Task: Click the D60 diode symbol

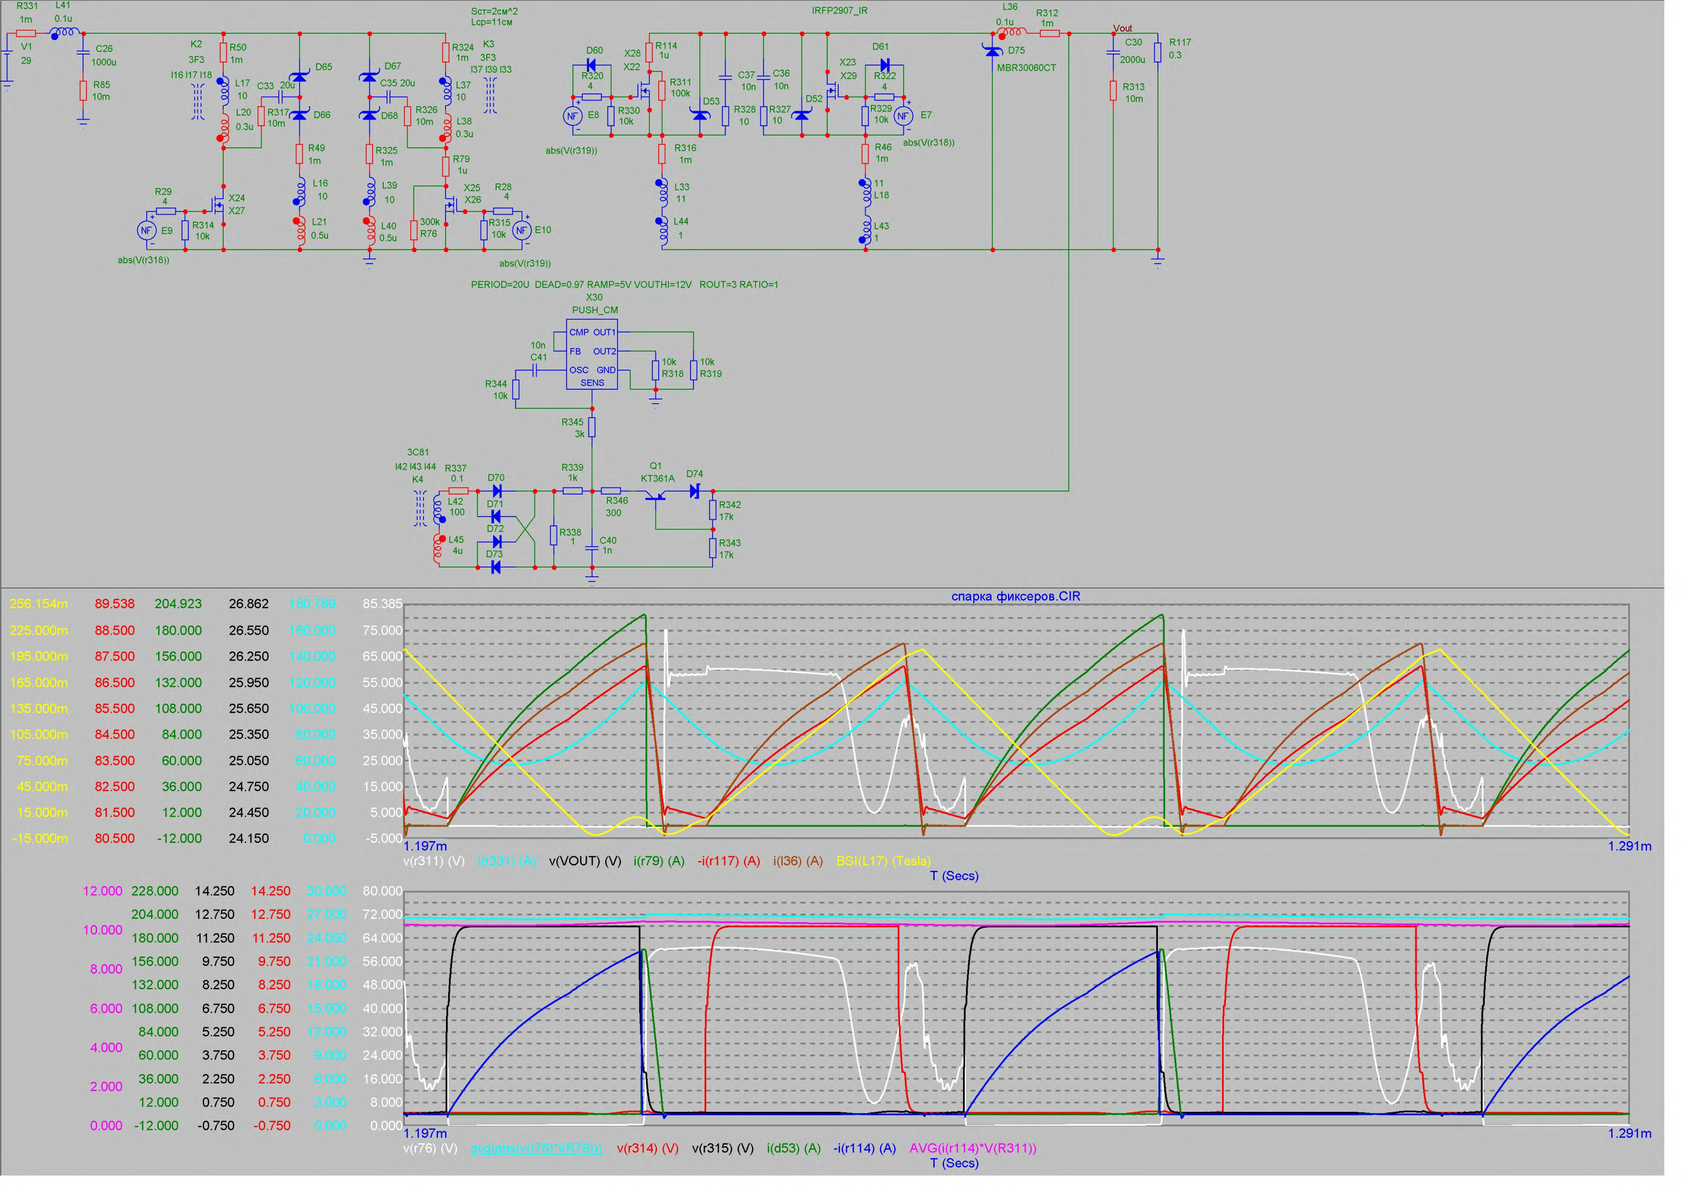Action: [591, 66]
